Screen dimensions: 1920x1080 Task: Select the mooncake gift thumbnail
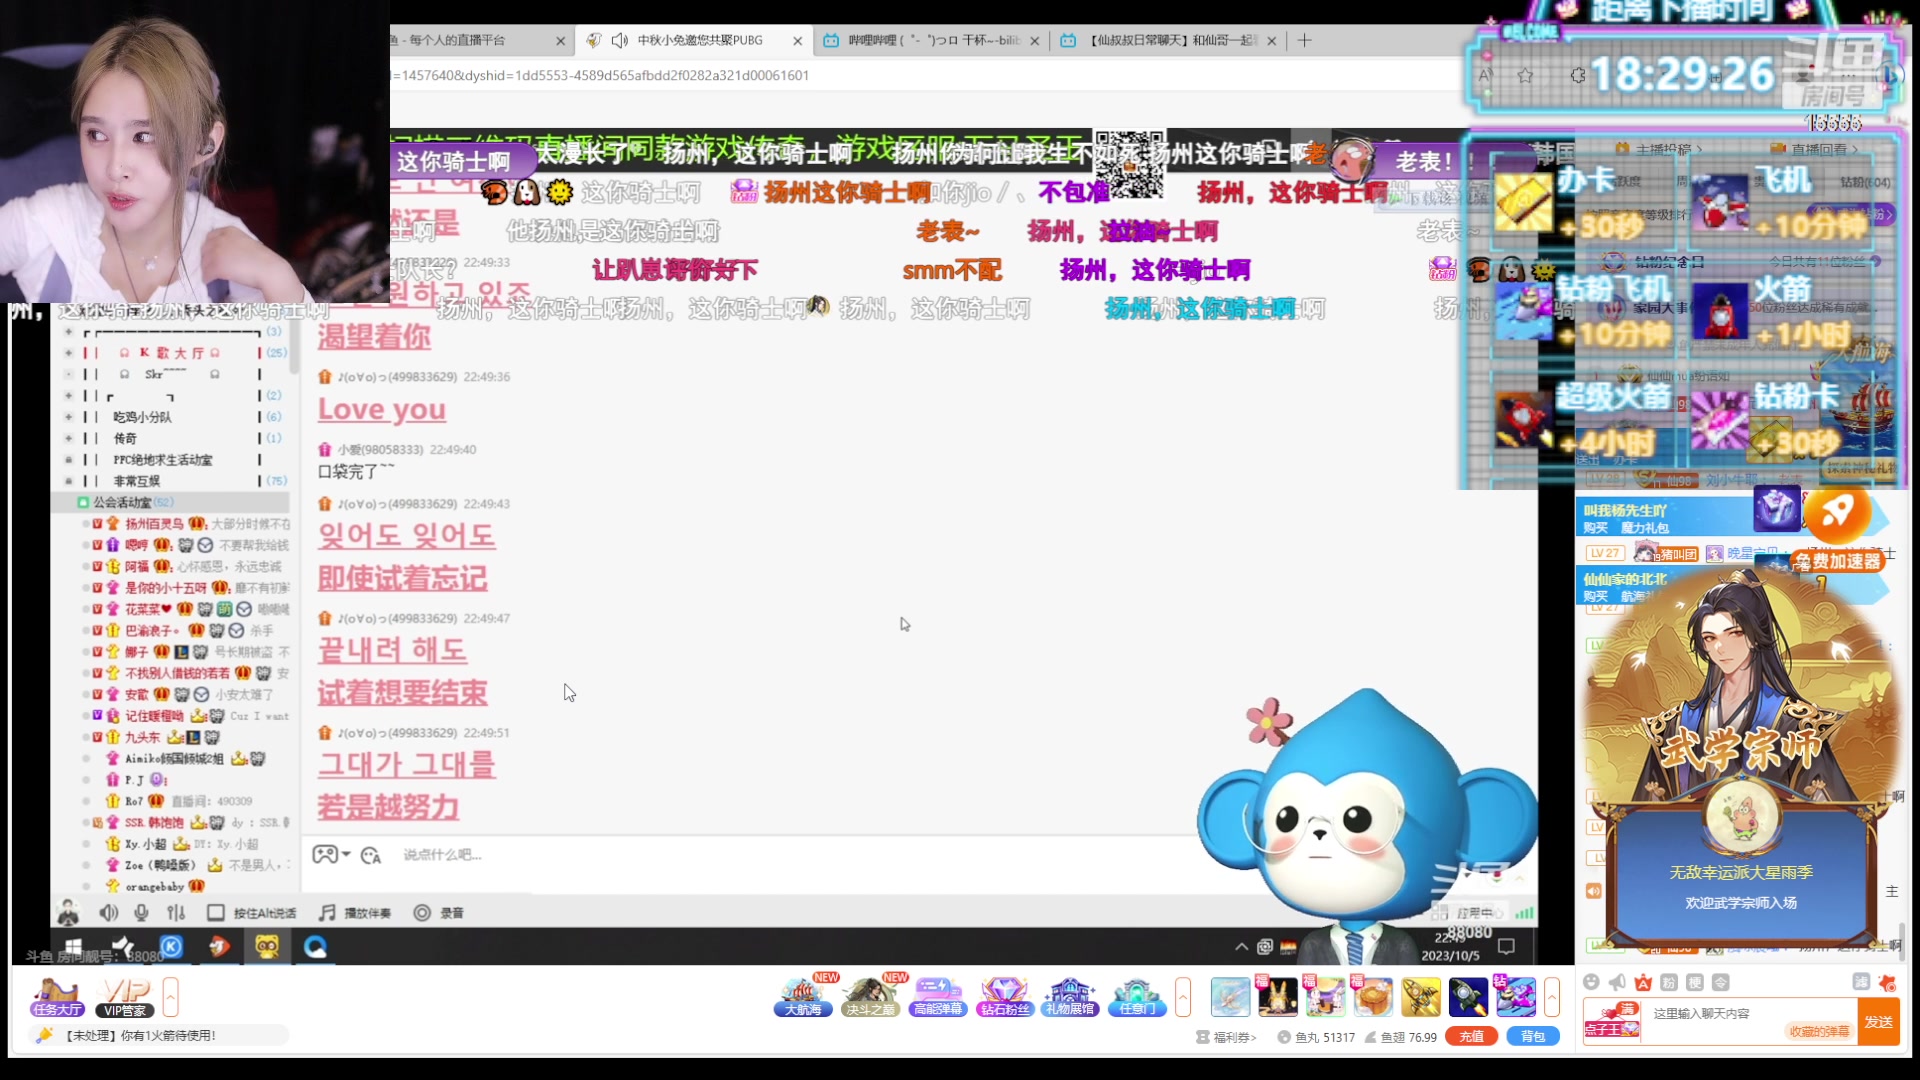click(1373, 997)
